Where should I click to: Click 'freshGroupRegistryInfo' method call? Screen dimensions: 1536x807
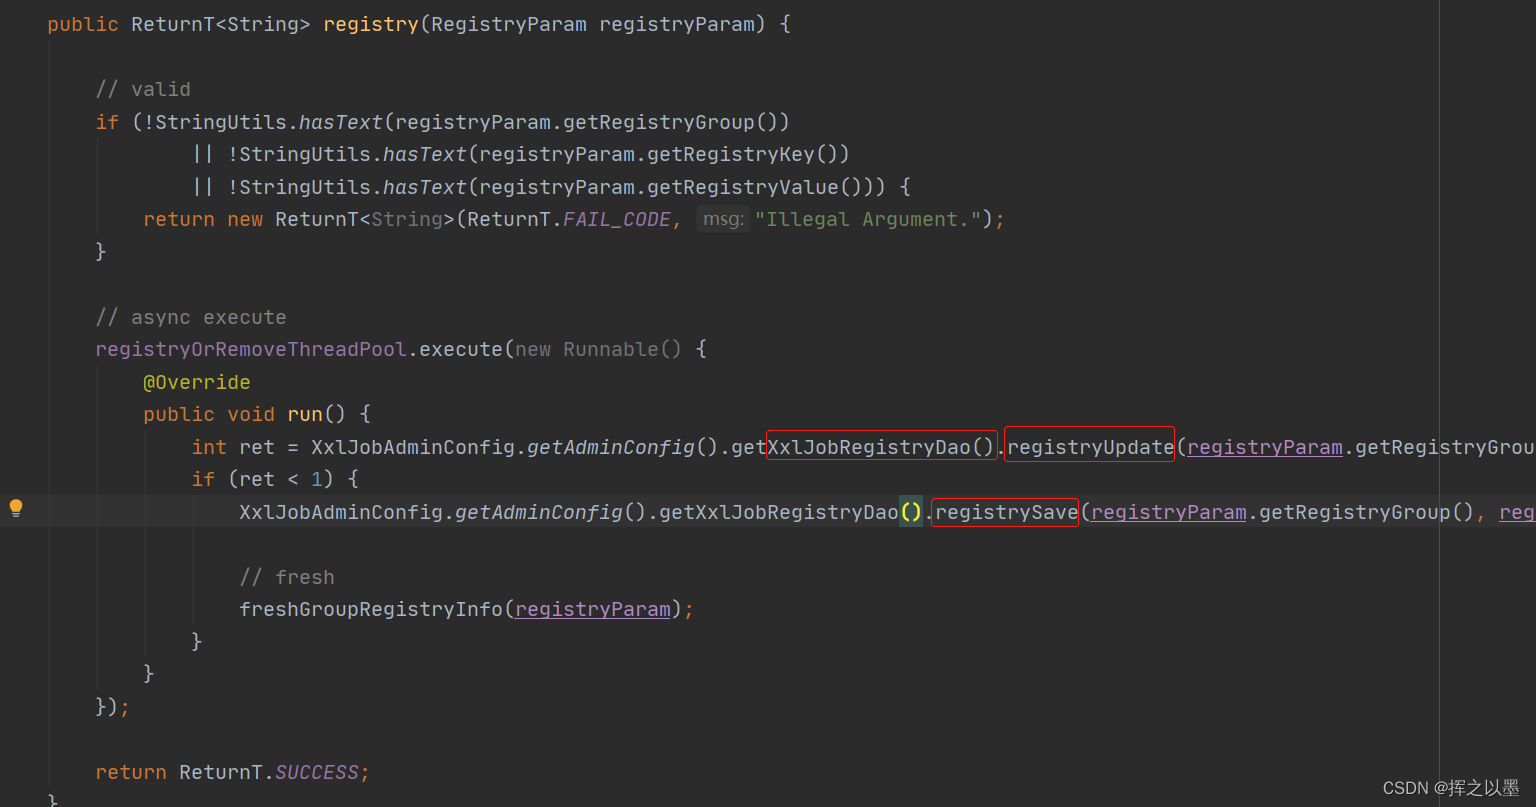[x=371, y=609]
